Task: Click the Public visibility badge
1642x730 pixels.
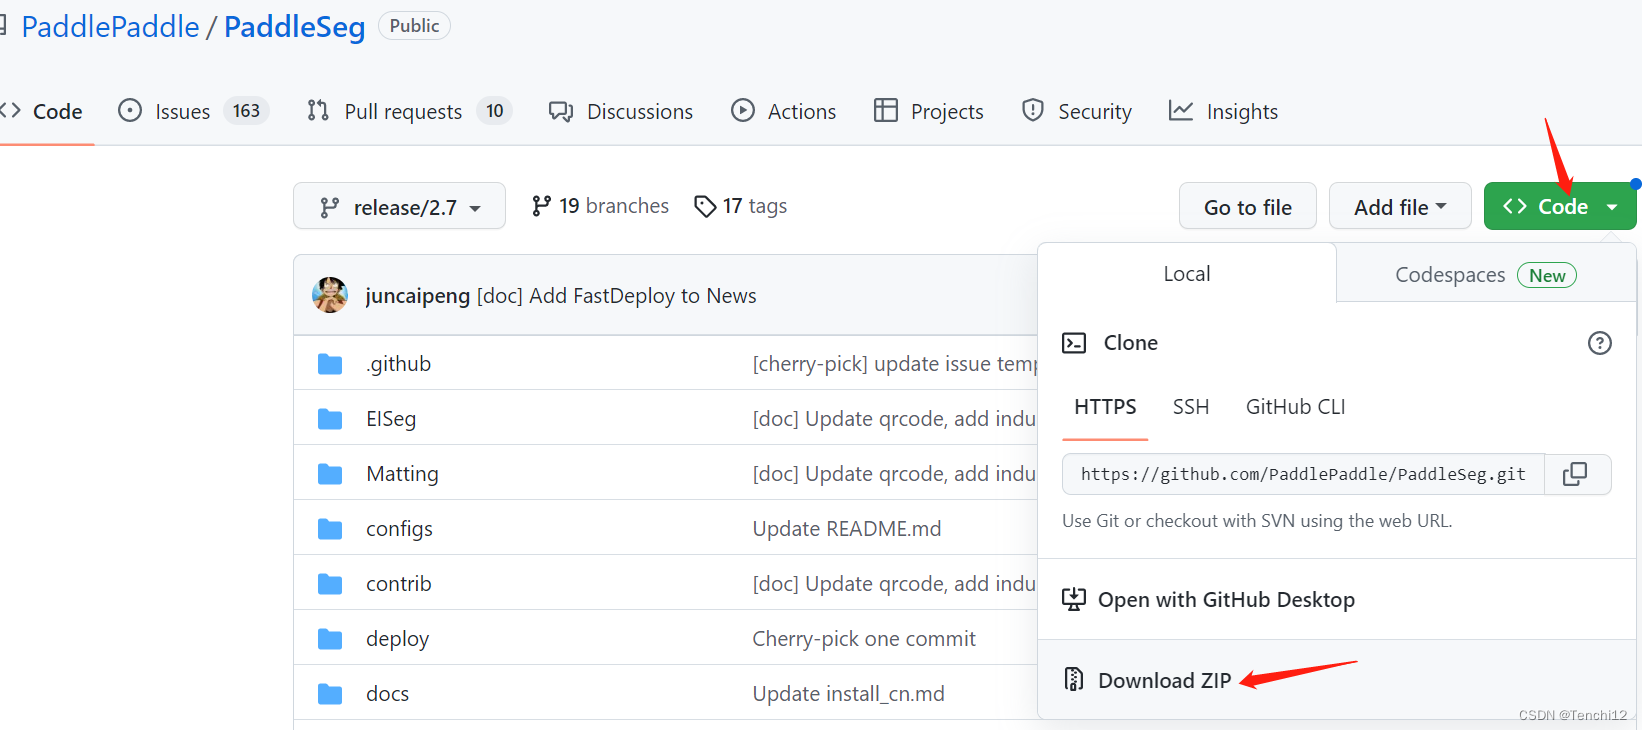Action: tap(414, 26)
